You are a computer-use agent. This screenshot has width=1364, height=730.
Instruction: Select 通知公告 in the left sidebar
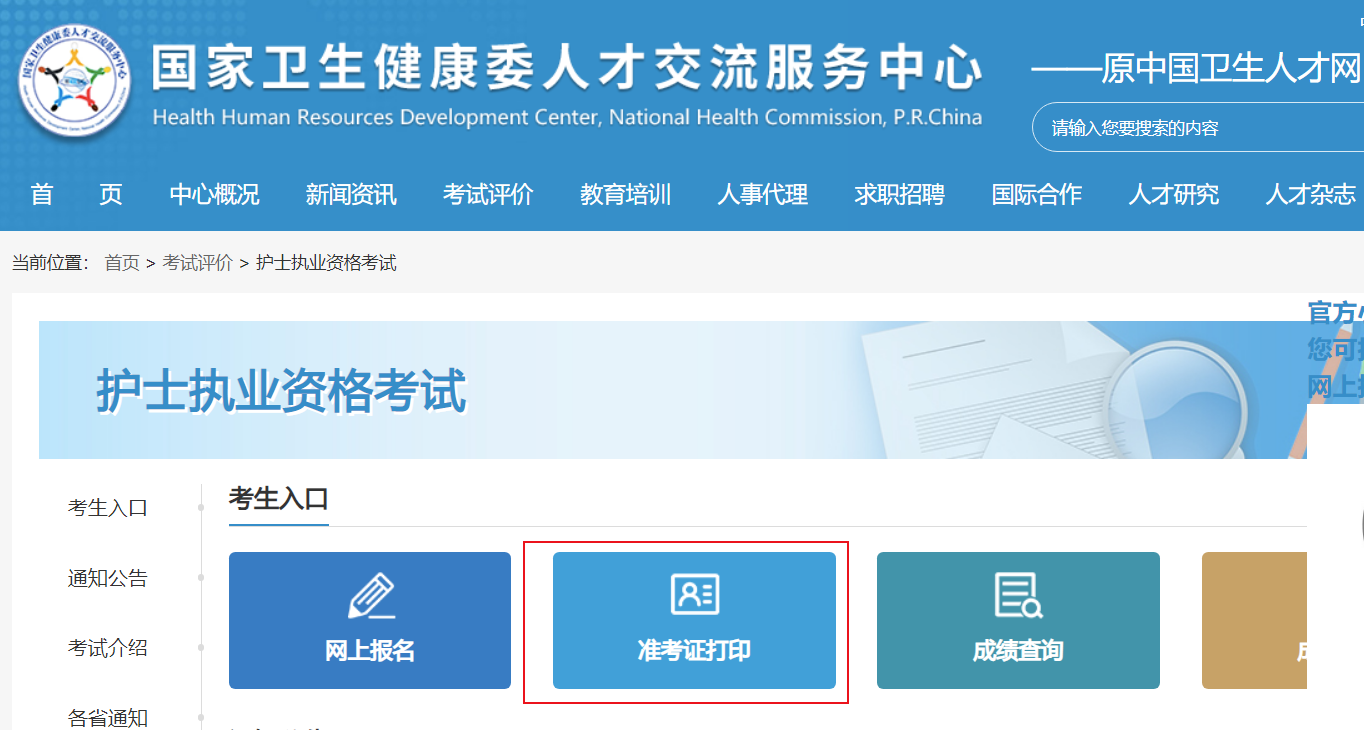click(108, 578)
